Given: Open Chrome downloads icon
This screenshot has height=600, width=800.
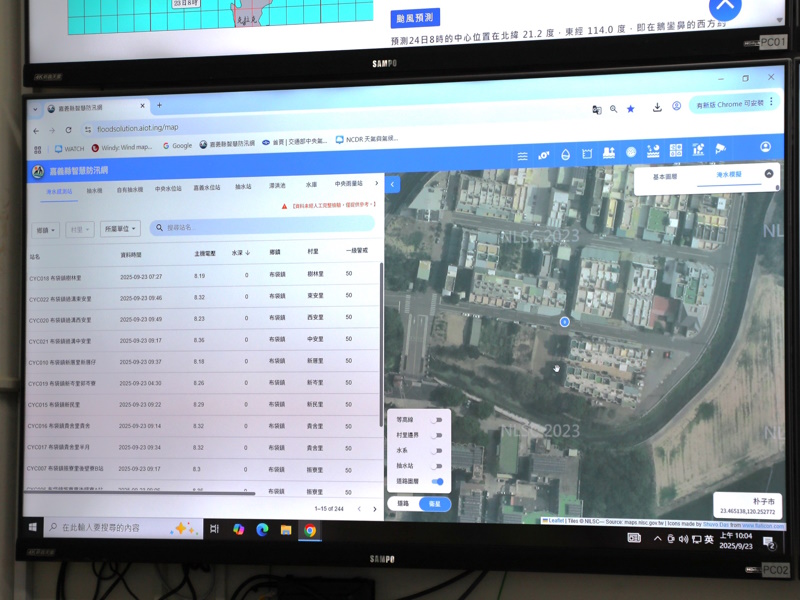Looking at the screenshot, I should coord(657,107).
